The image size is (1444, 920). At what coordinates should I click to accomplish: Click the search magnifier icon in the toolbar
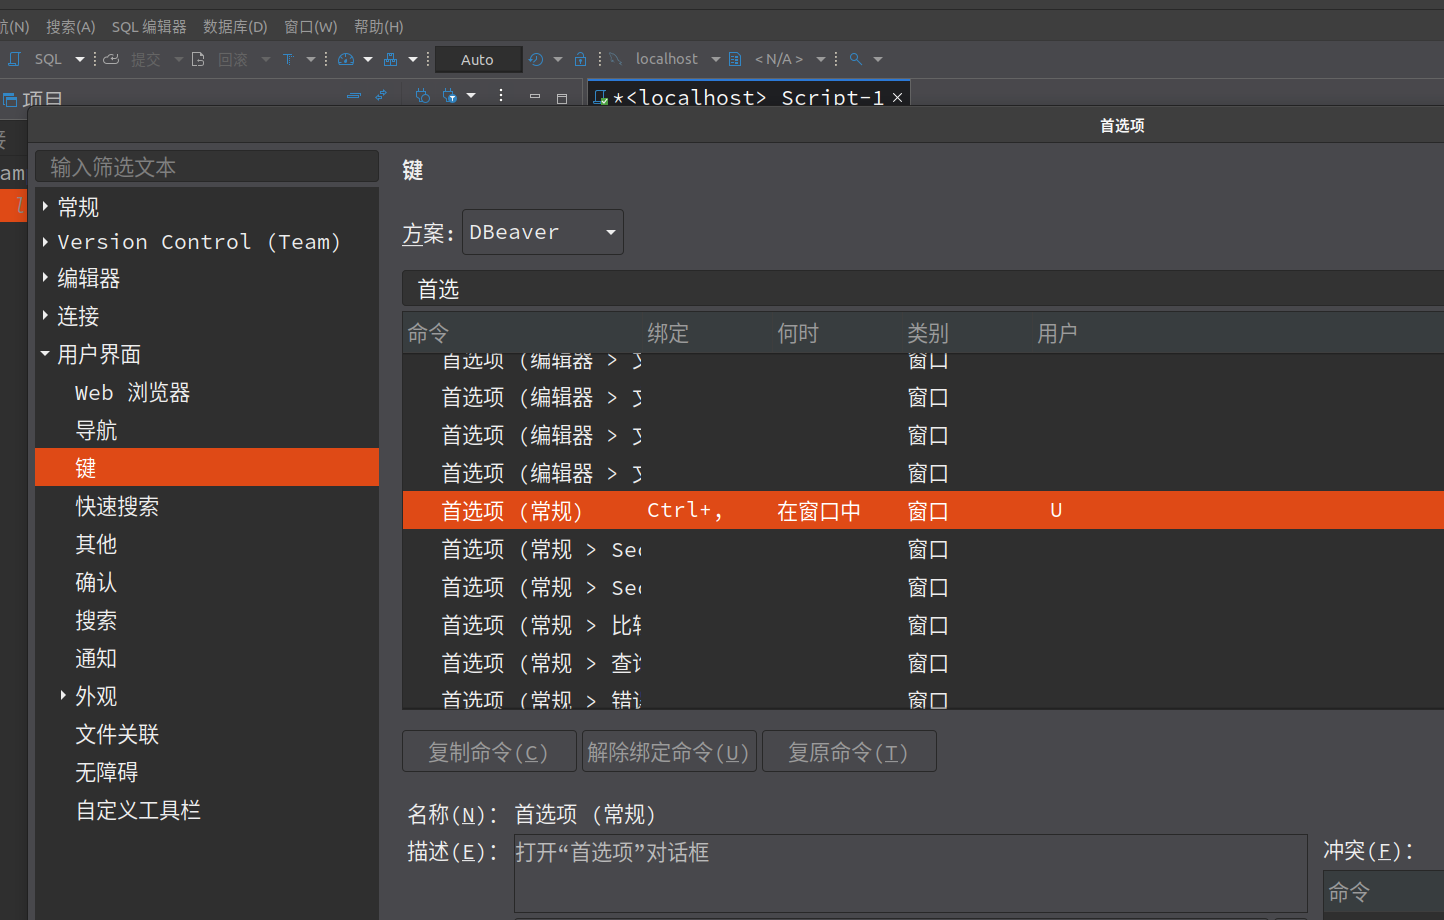(855, 59)
